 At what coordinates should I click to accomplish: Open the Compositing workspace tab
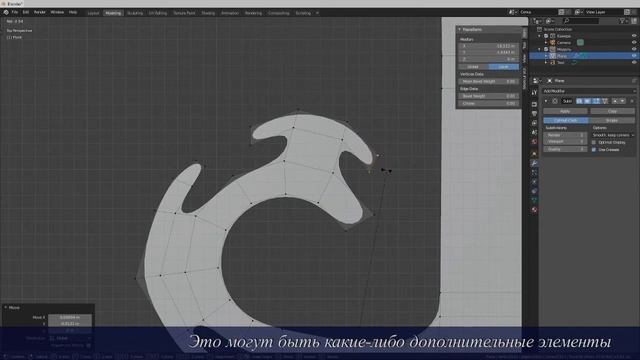pyautogui.click(x=279, y=13)
